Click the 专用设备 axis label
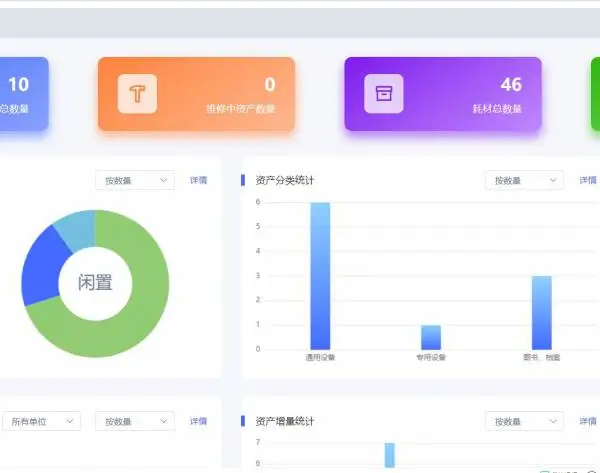 pyautogui.click(x=431, y=357)
